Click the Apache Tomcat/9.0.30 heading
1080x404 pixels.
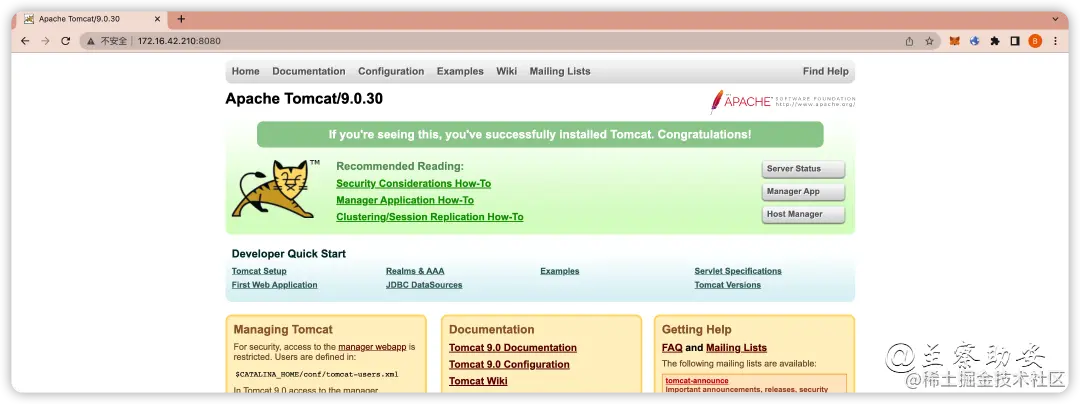[304, 99]
